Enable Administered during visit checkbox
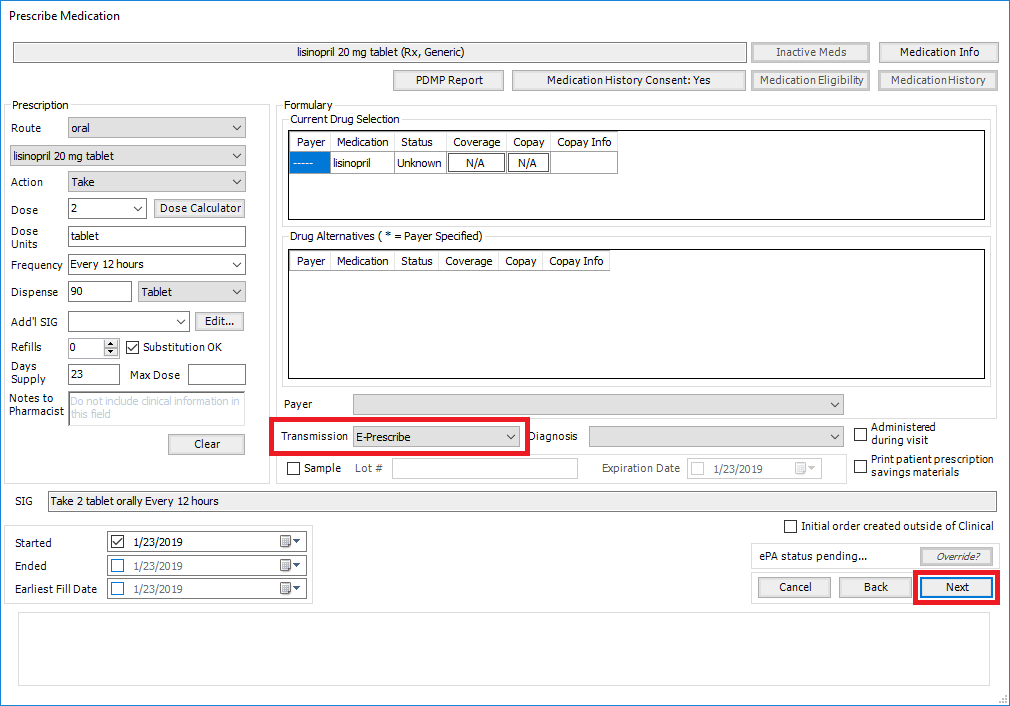 [860, 434]
